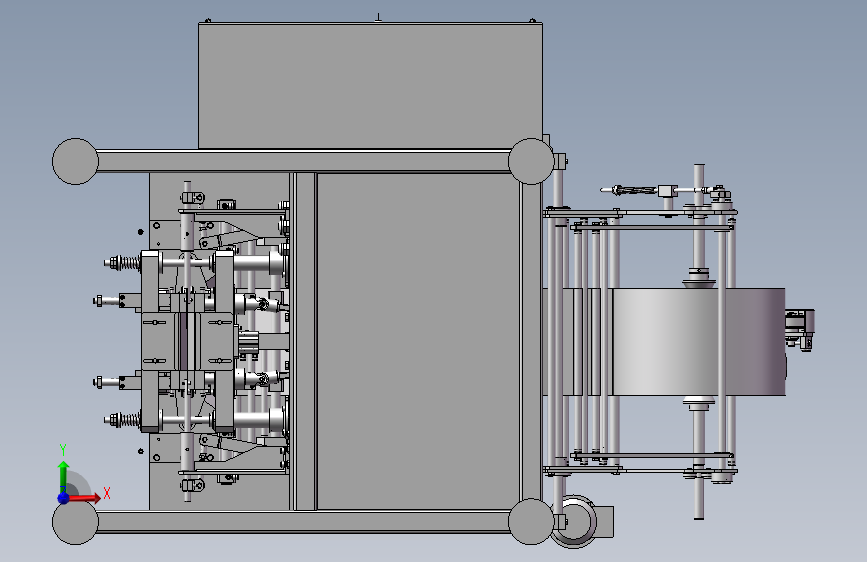This screenshot has width=867, height=562.
Task: Click the blue Z axis ball of triad
Action: click(x=64, y=498)
